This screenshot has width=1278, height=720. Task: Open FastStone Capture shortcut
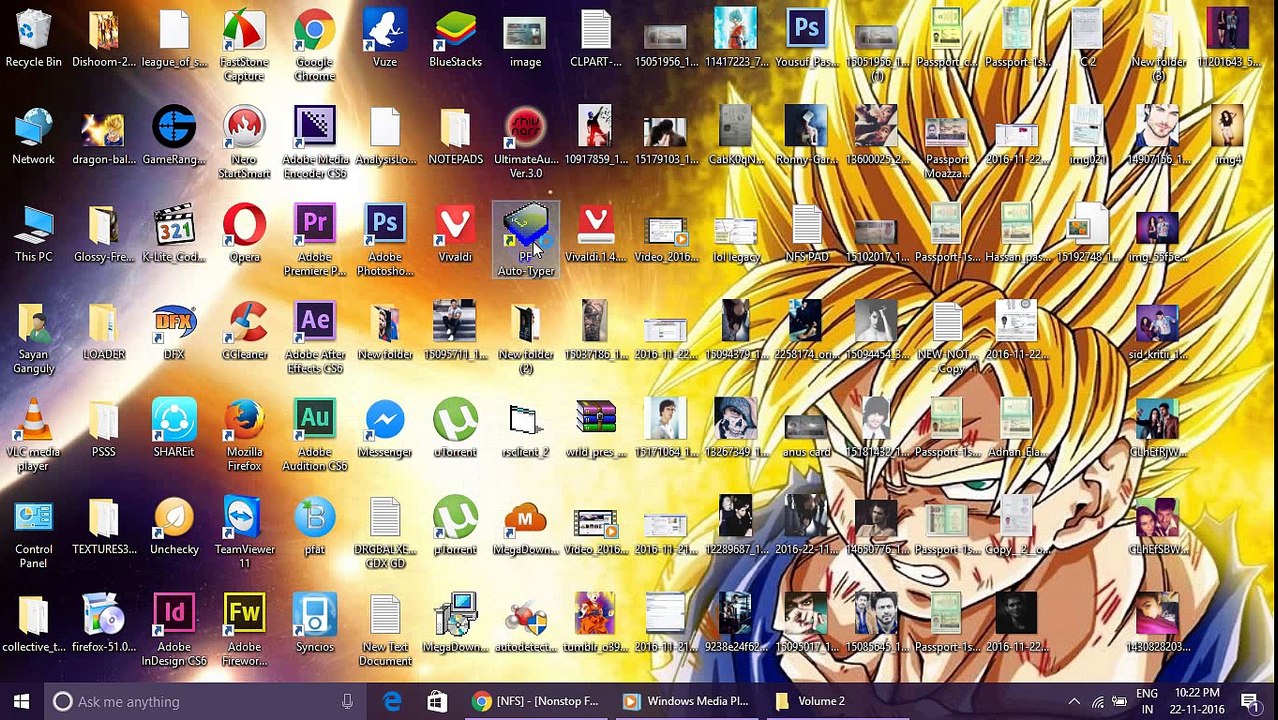tap(244, 46)
